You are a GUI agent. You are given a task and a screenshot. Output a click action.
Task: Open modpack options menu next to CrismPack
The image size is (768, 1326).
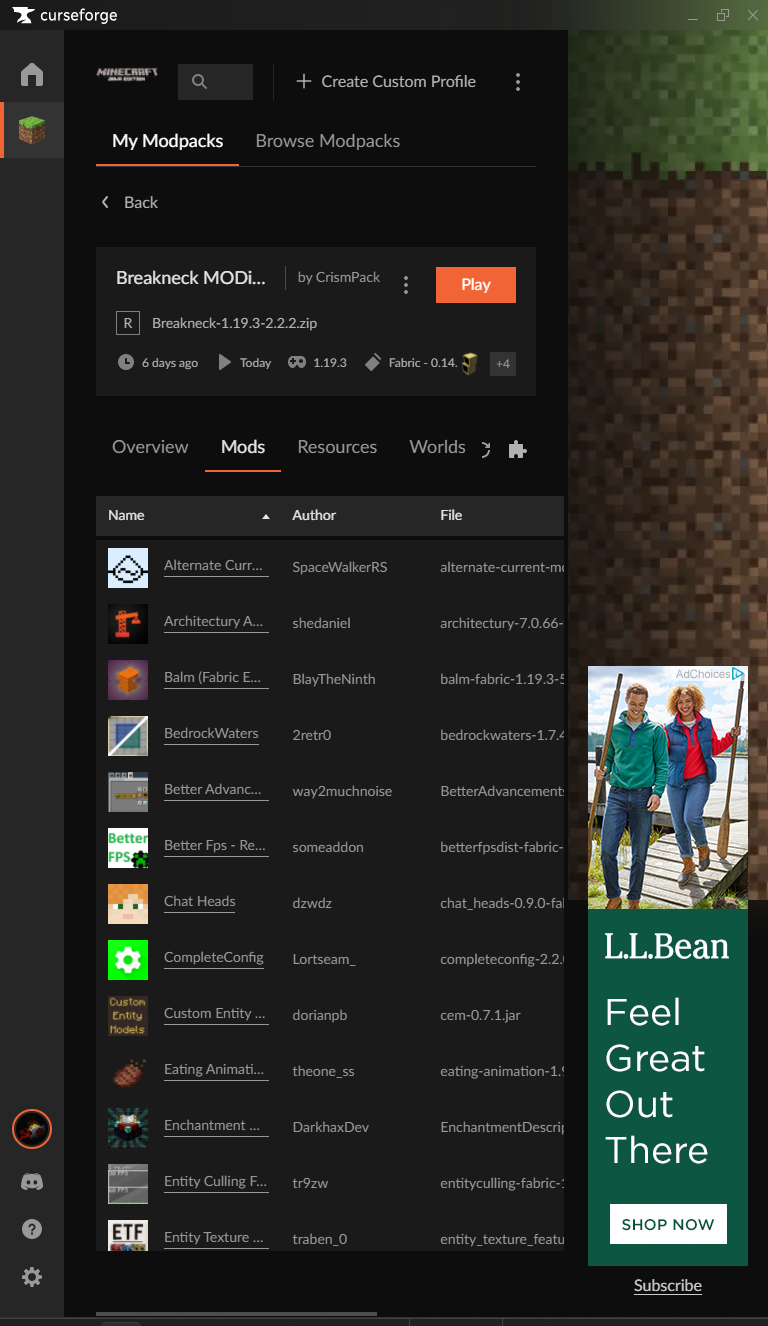[x=405, y=285]
